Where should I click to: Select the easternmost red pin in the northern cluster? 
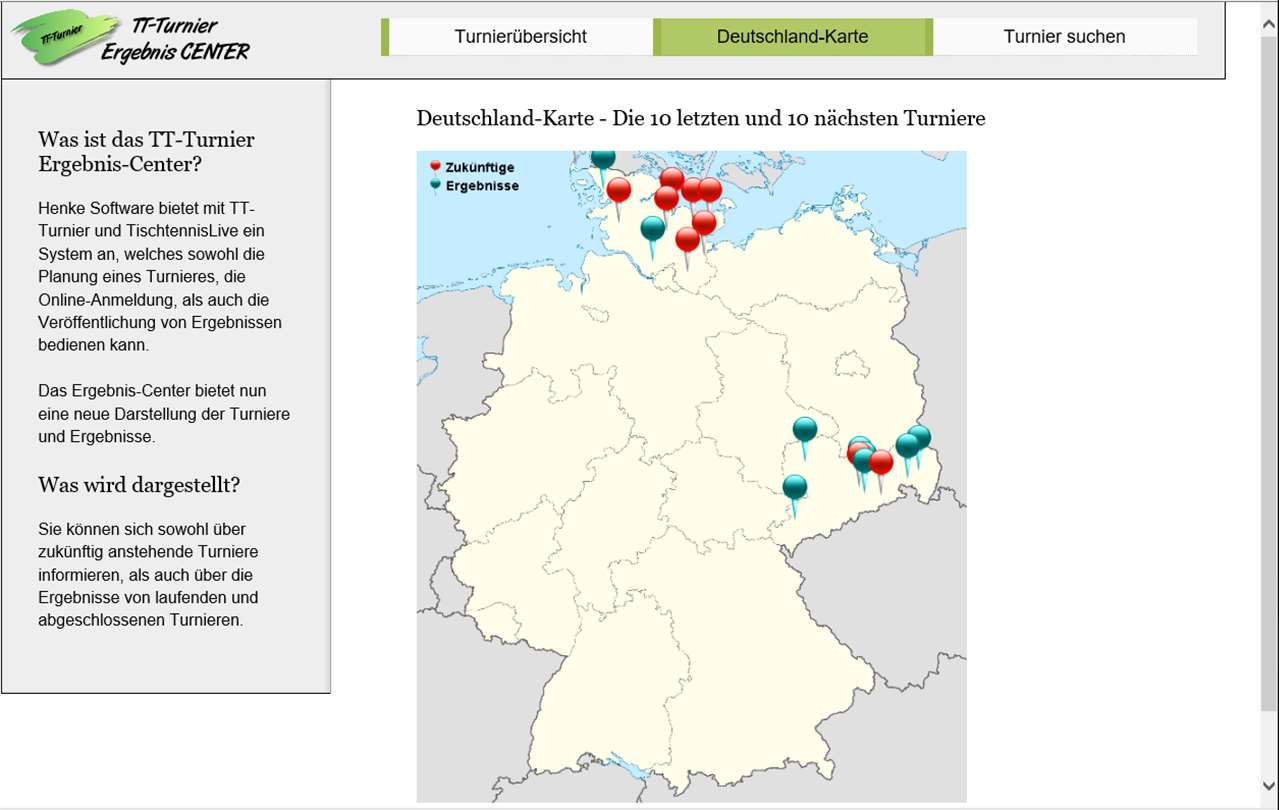tap(710, 190)
